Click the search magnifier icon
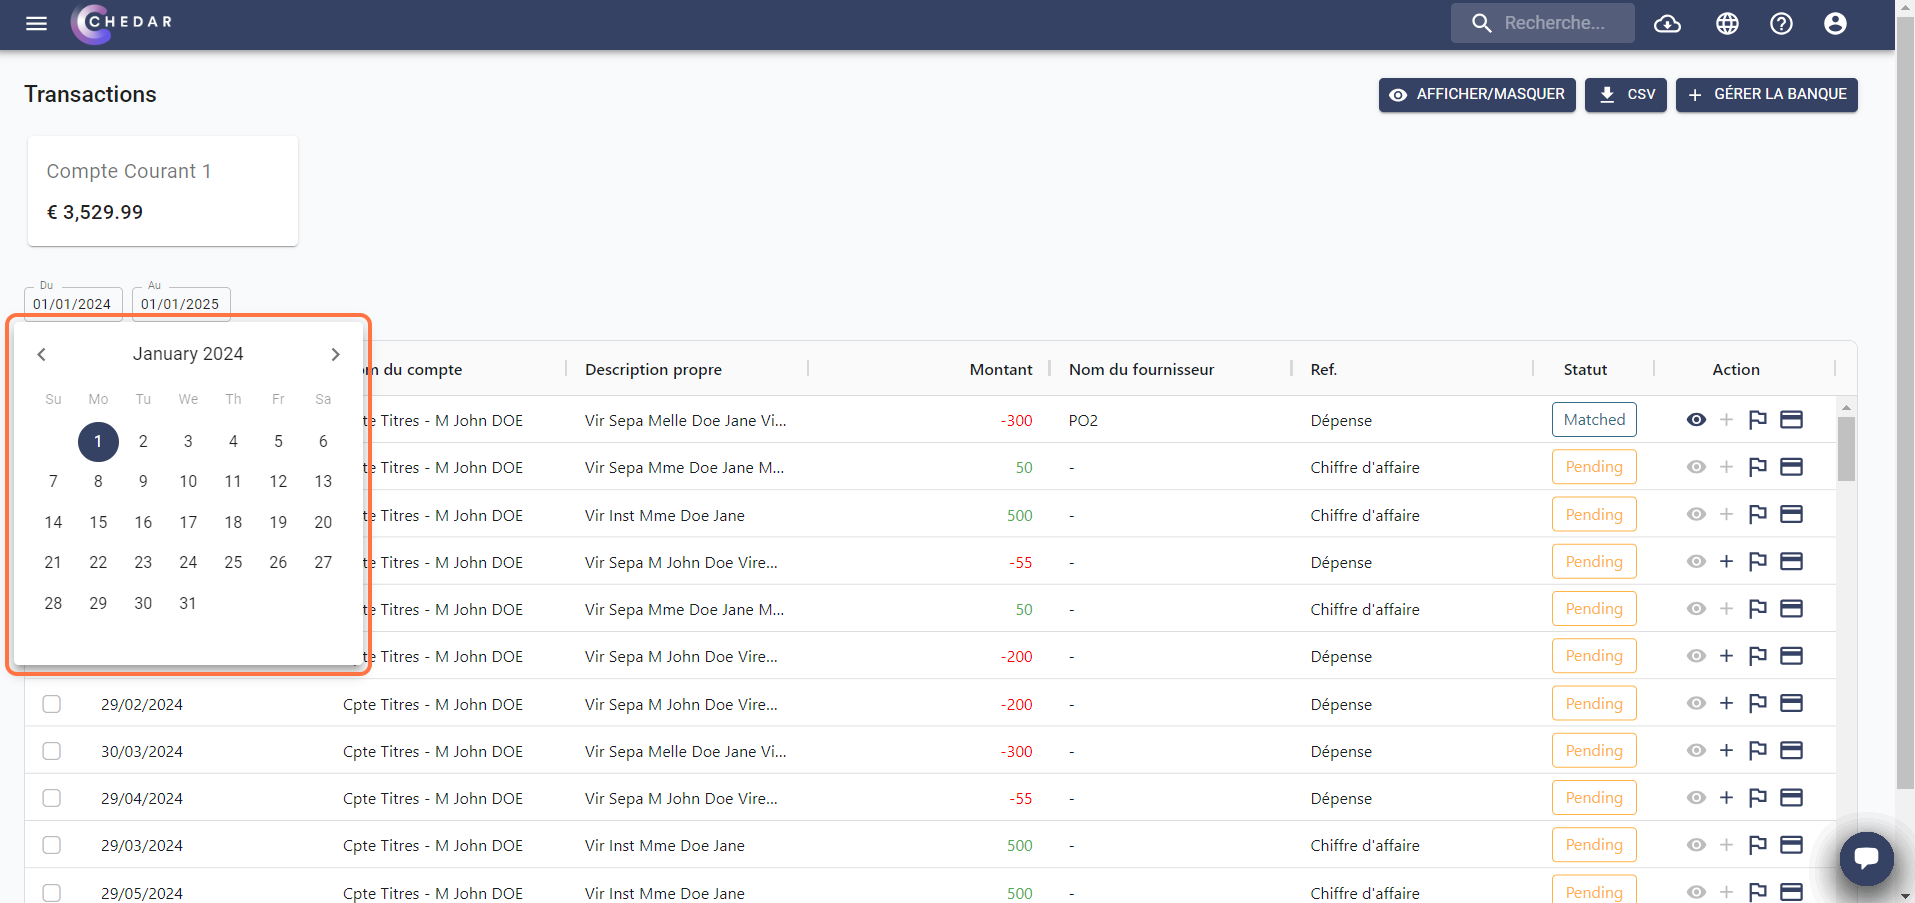 pyautogui.click(x=1482, y=23)
